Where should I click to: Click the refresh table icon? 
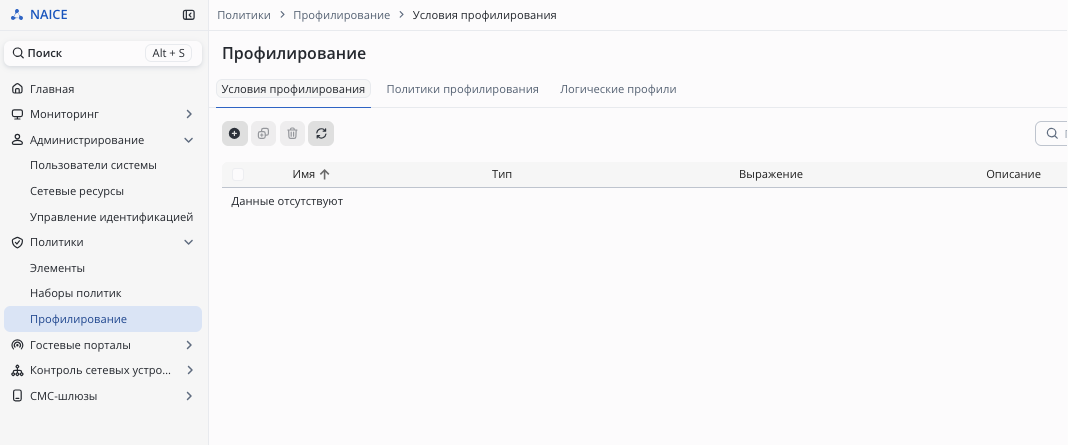321,133
